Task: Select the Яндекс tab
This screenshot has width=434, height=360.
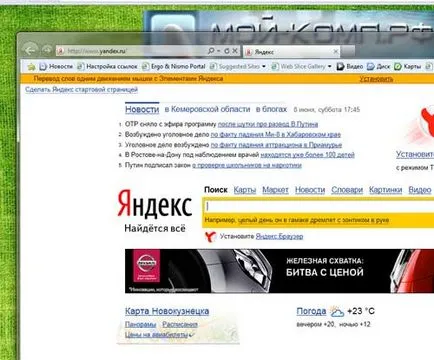Action: [292, 52]
